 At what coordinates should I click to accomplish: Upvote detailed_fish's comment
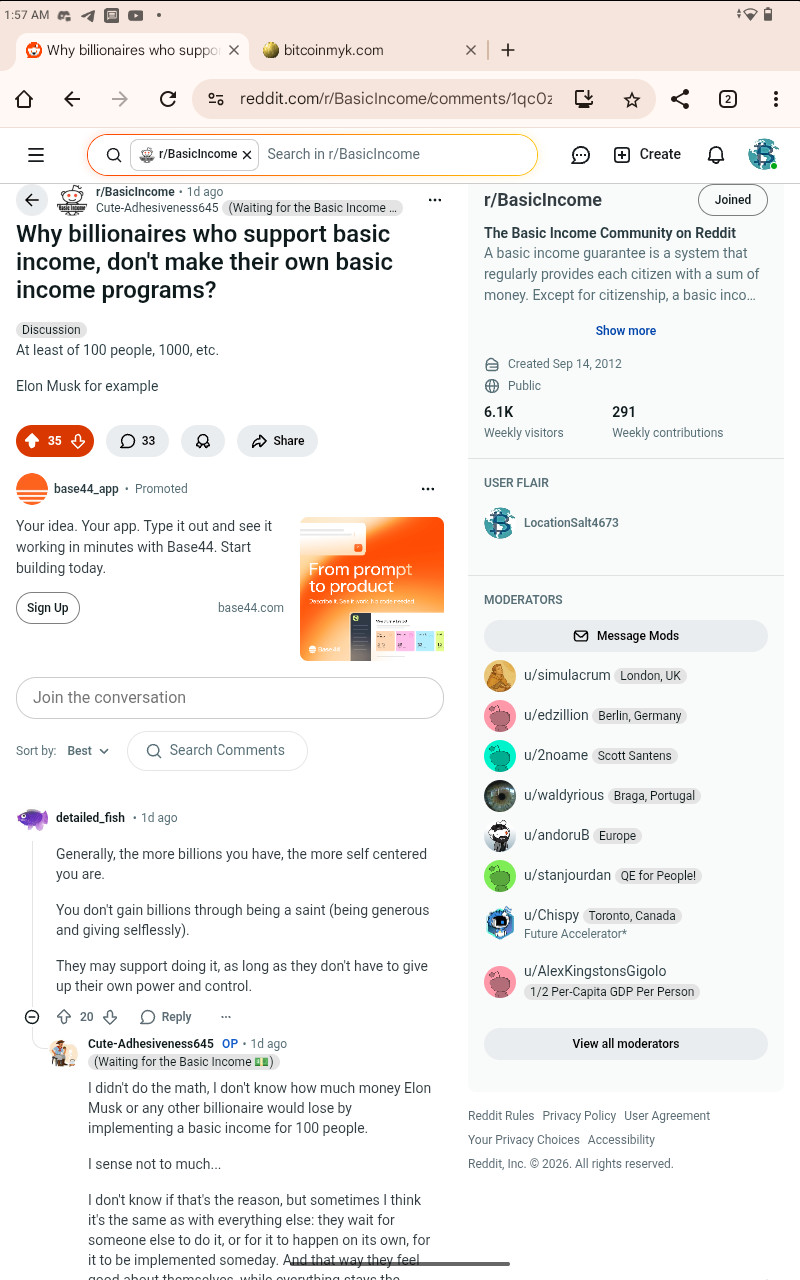[x=64, y=1017]
